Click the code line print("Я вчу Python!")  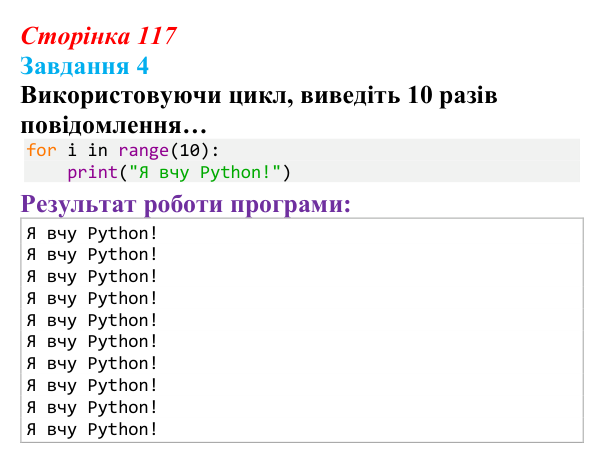tap(179, 172)
